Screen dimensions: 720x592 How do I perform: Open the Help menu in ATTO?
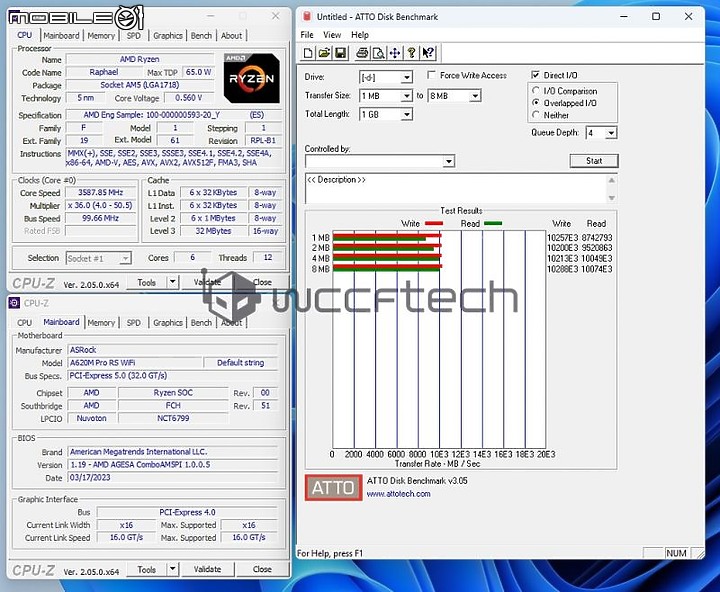pyautogui.click(x=360, y=35)
